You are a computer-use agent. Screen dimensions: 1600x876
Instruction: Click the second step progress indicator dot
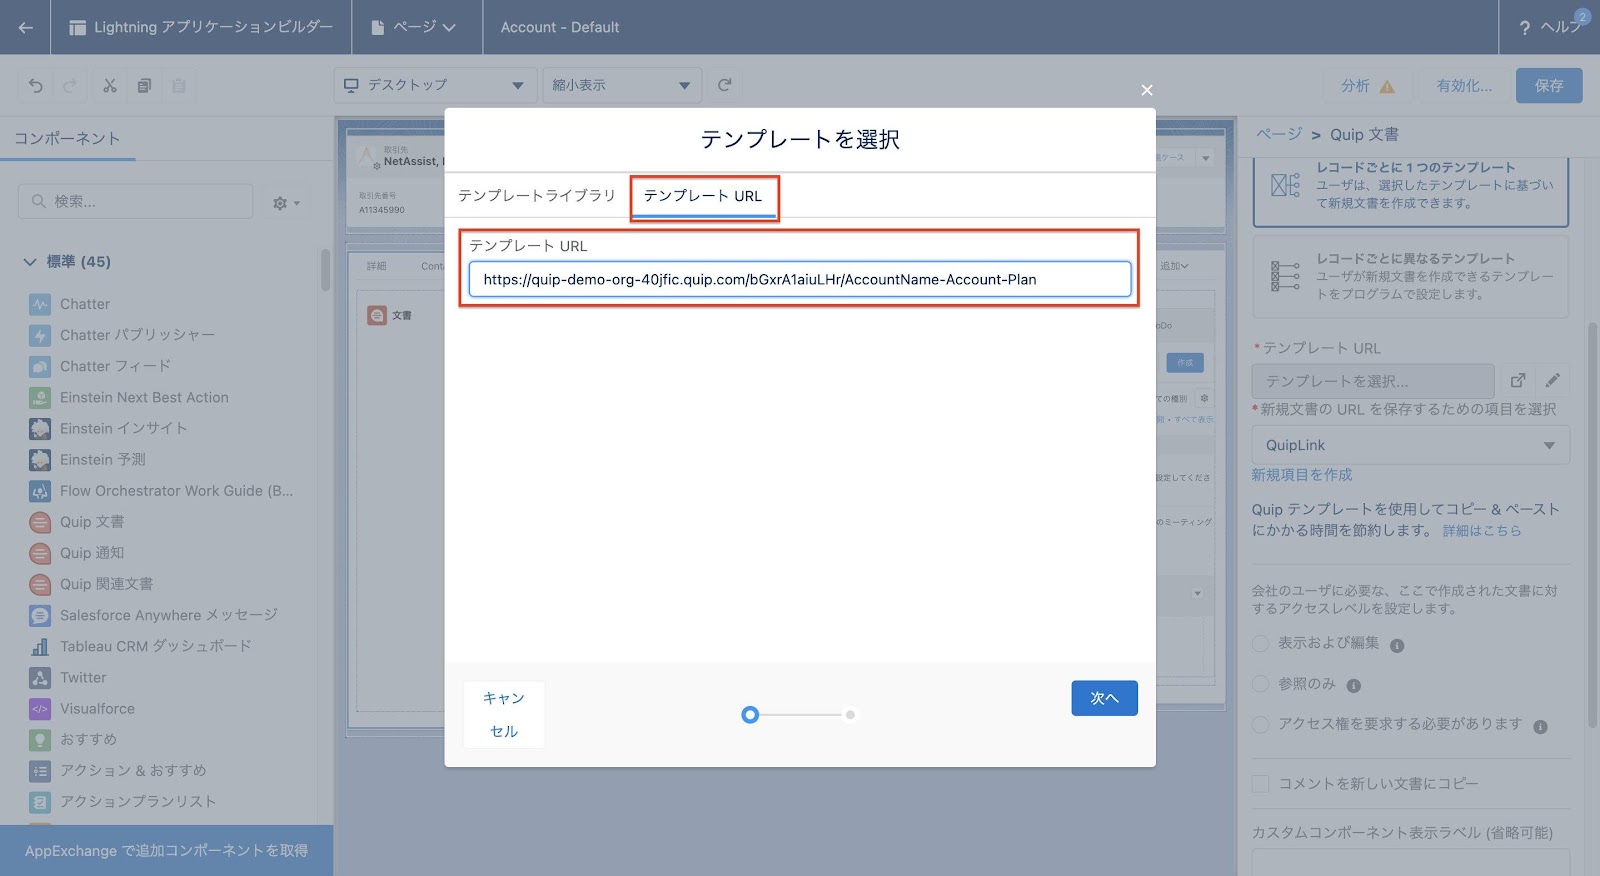click(850, 715)
